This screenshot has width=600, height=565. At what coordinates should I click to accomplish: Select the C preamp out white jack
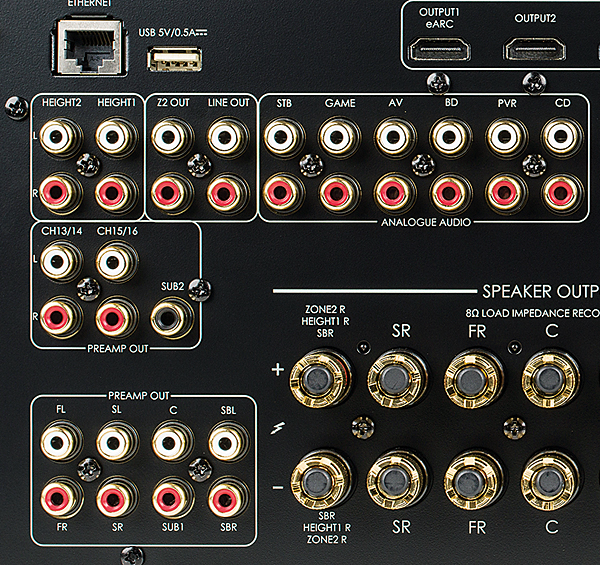tap(172, 442)
